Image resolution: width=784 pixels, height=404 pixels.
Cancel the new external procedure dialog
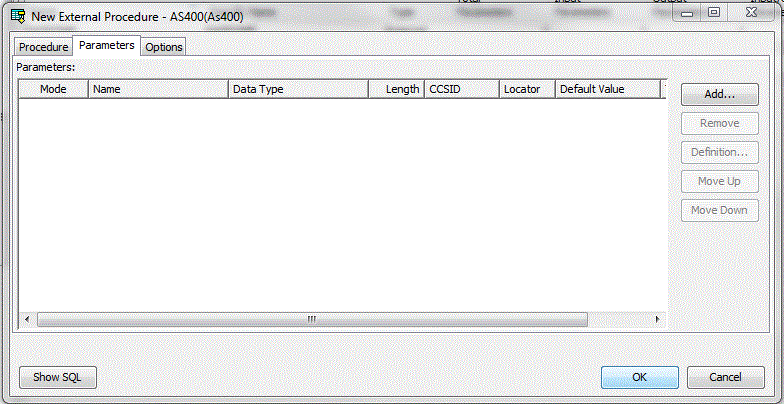726,377
